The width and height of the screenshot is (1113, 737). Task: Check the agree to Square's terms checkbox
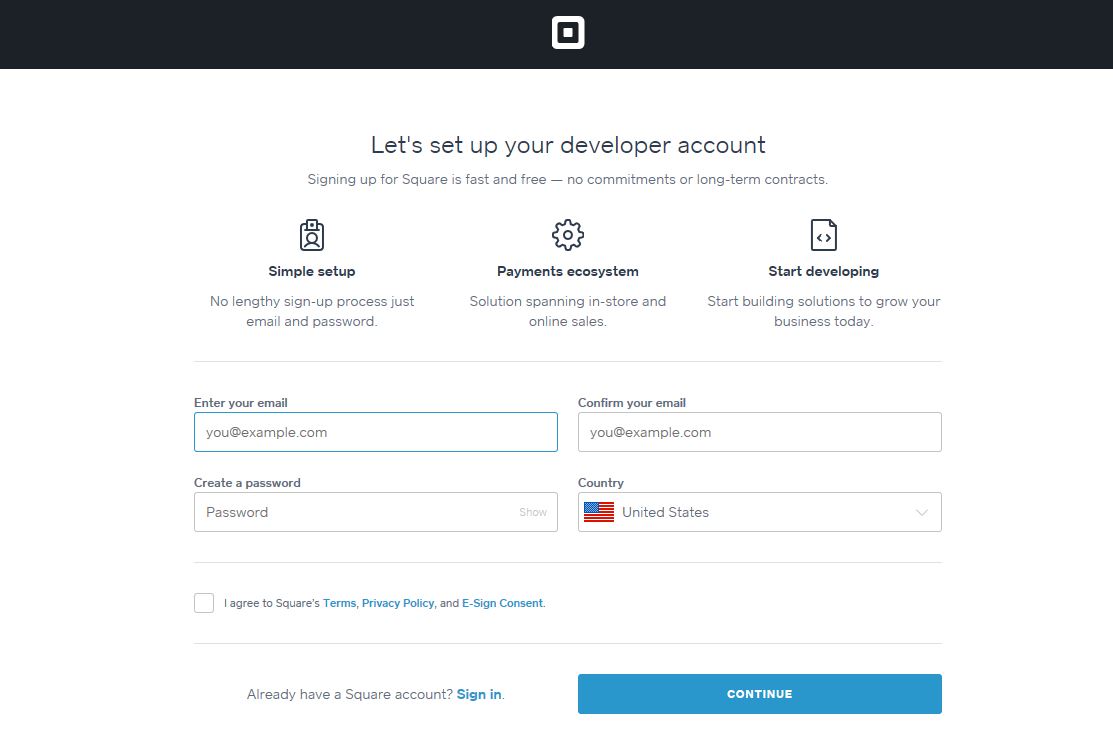204,603
